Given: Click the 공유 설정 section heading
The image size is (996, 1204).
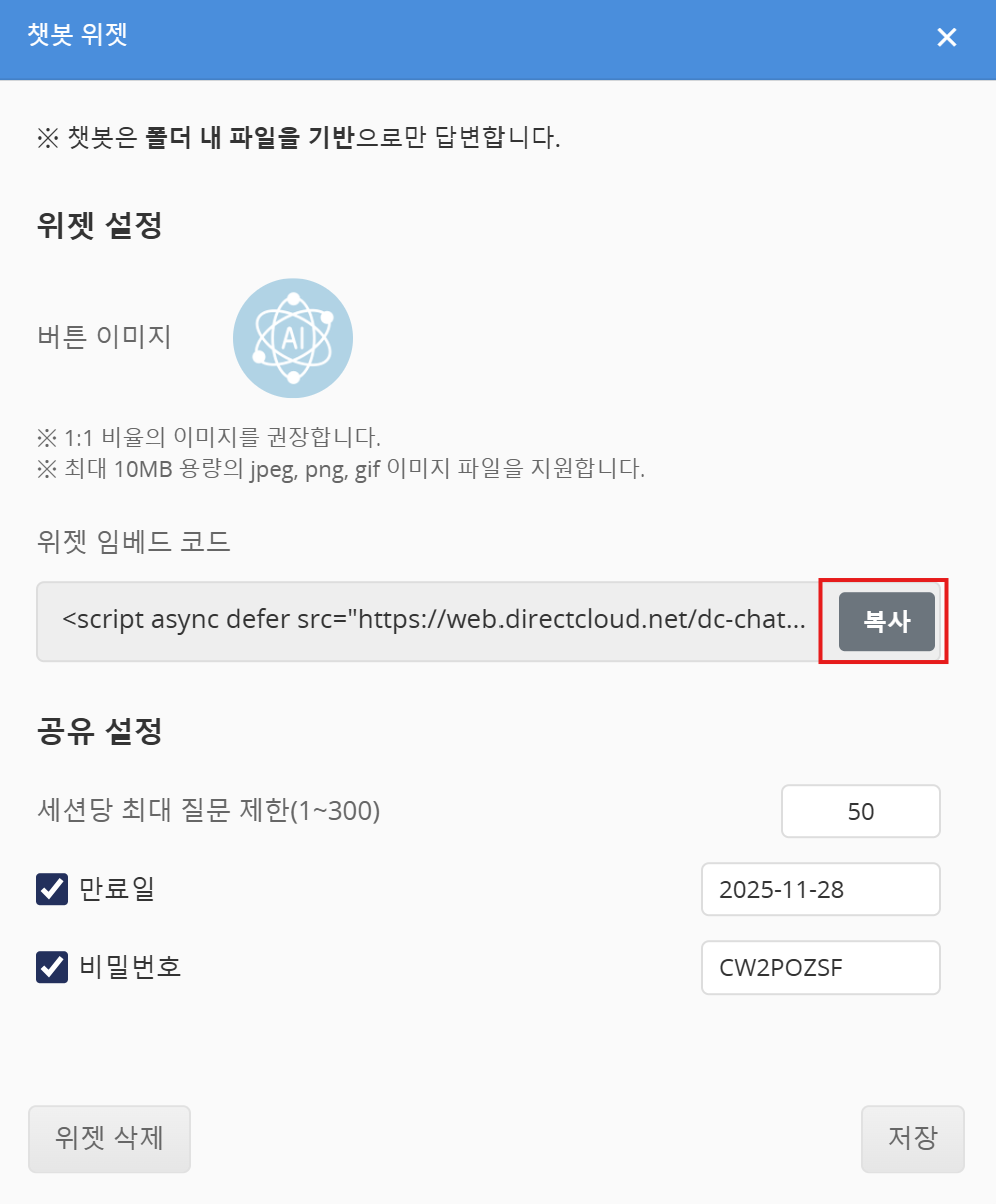Looking at the screenshot, I should 98,731.
